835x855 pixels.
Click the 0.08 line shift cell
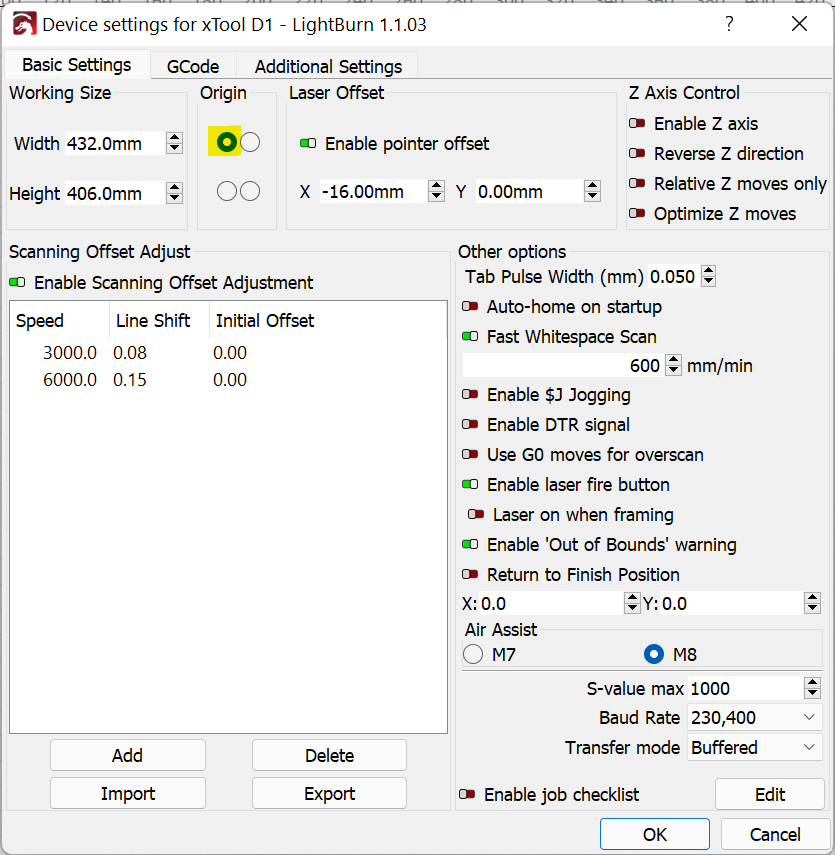click(x=130, y=352)
